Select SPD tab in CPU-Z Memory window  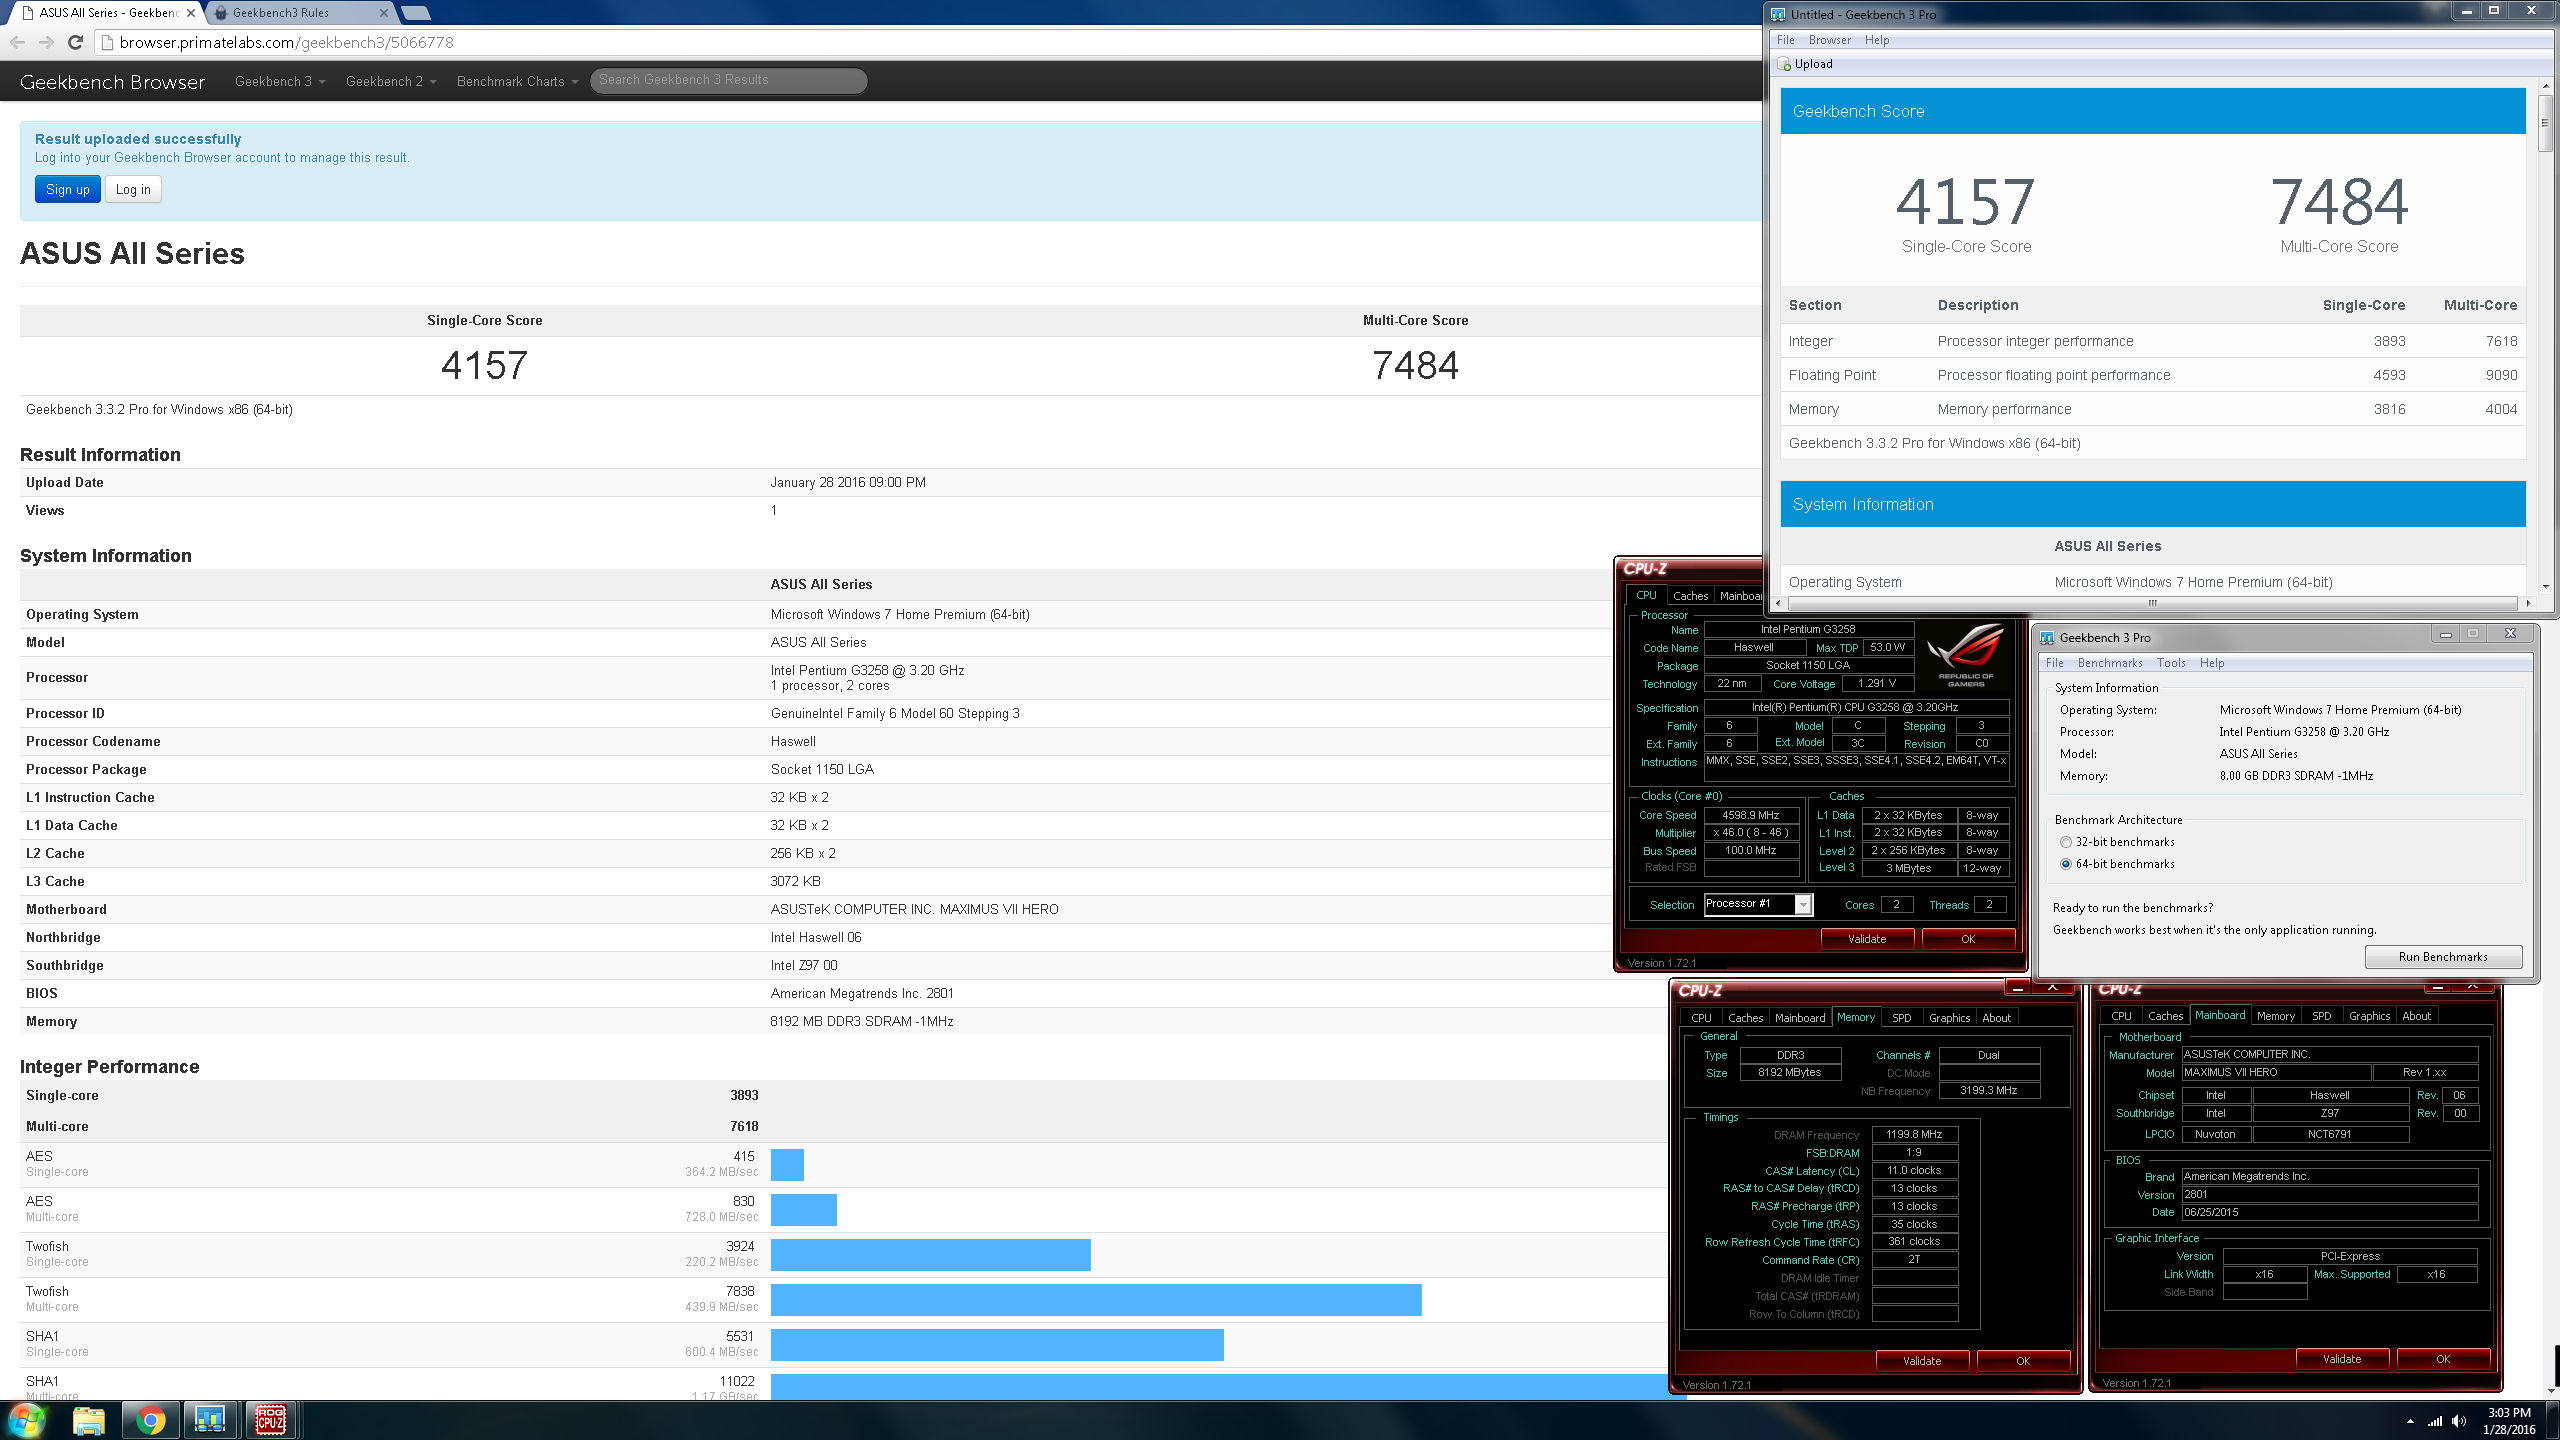coord(1902,1018)
